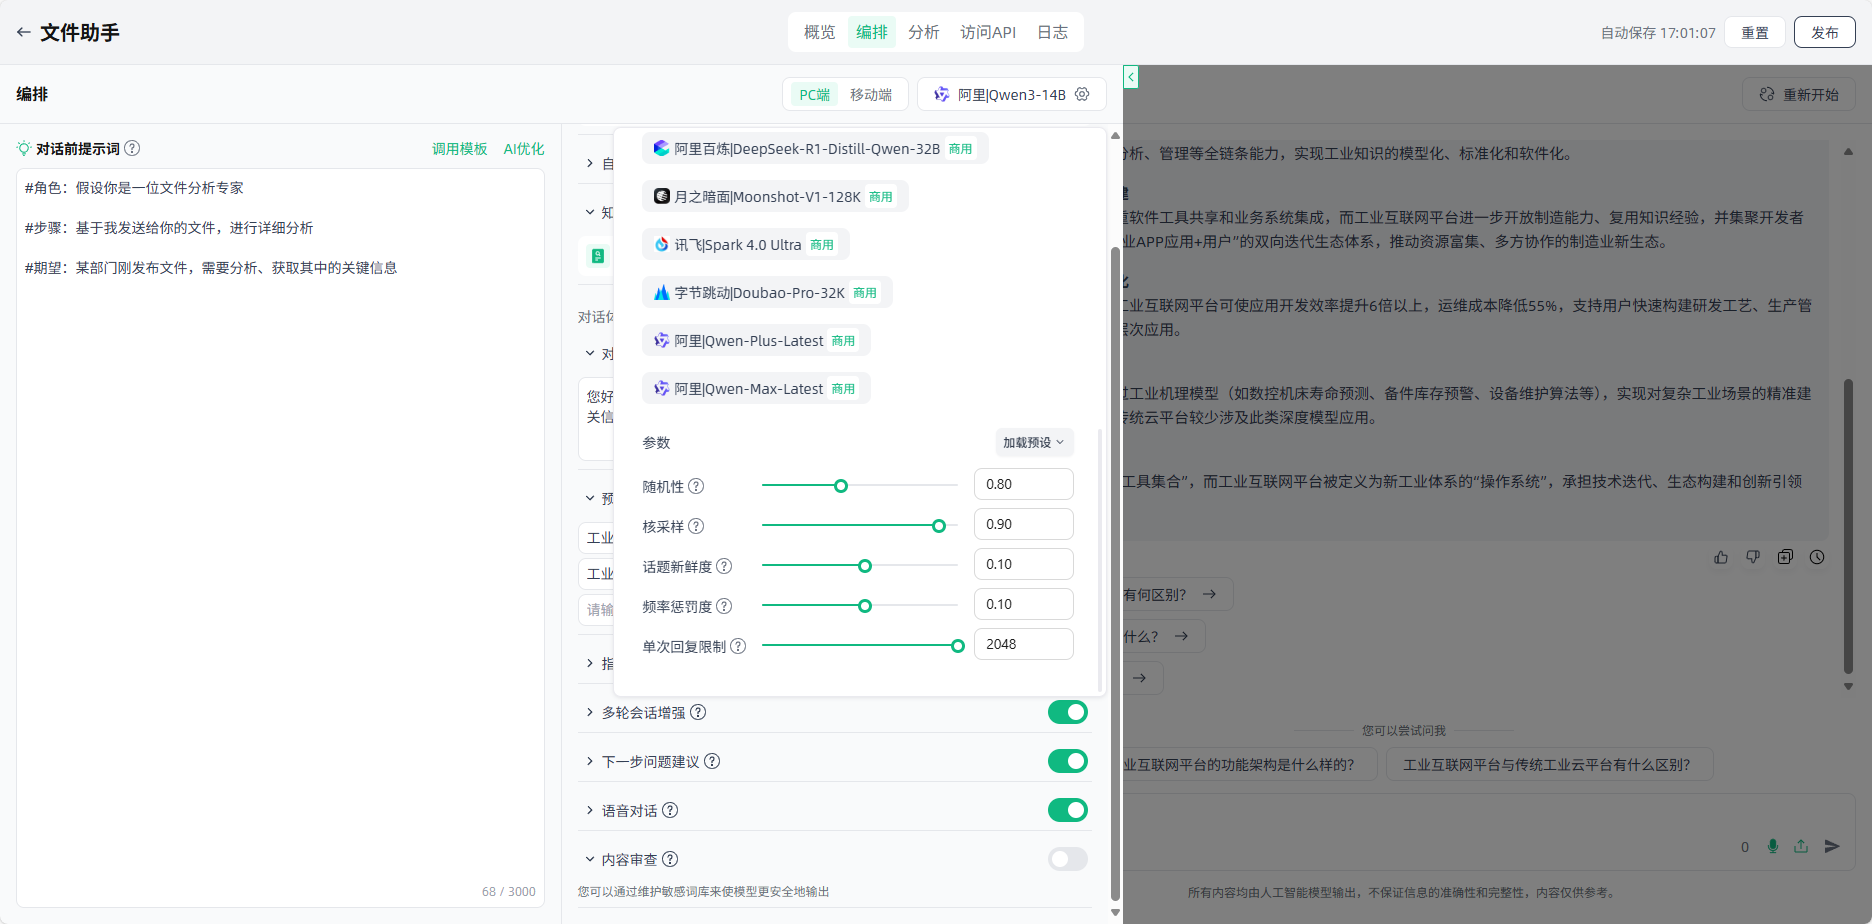
Task: Click the AI优化 link
Action: pos(524,148)
